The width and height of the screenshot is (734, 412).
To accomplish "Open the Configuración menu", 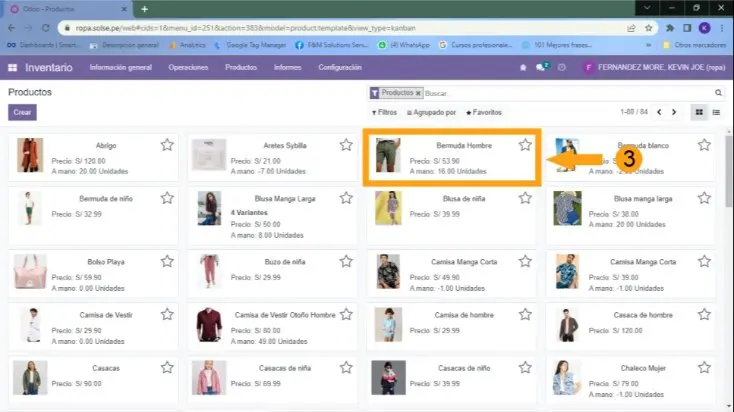I will pyautogui.click(x=339, y=67).
